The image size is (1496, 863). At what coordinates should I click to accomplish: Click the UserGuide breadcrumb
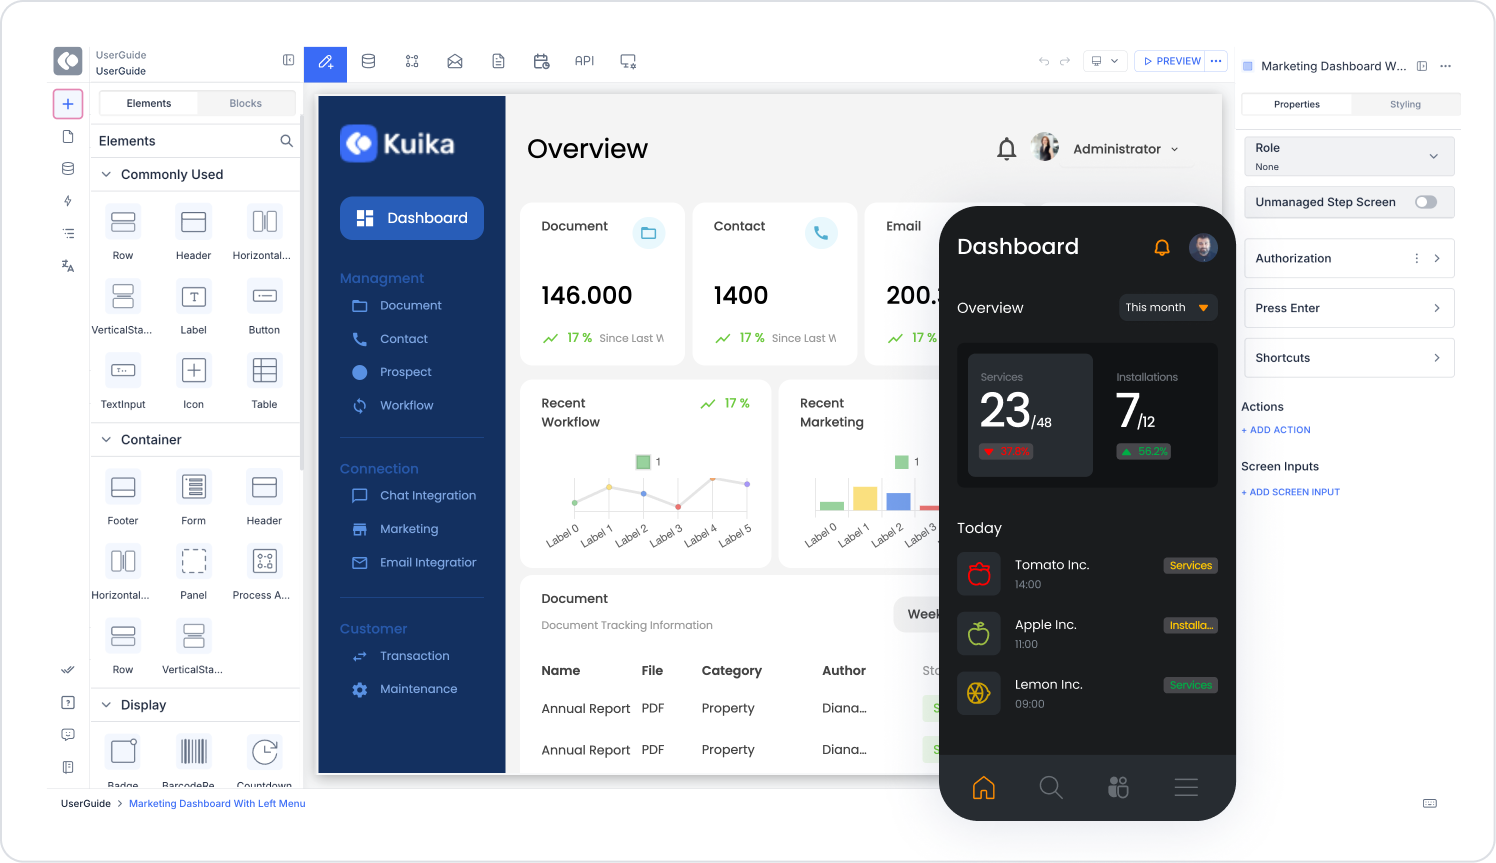(x=86, y=804)
